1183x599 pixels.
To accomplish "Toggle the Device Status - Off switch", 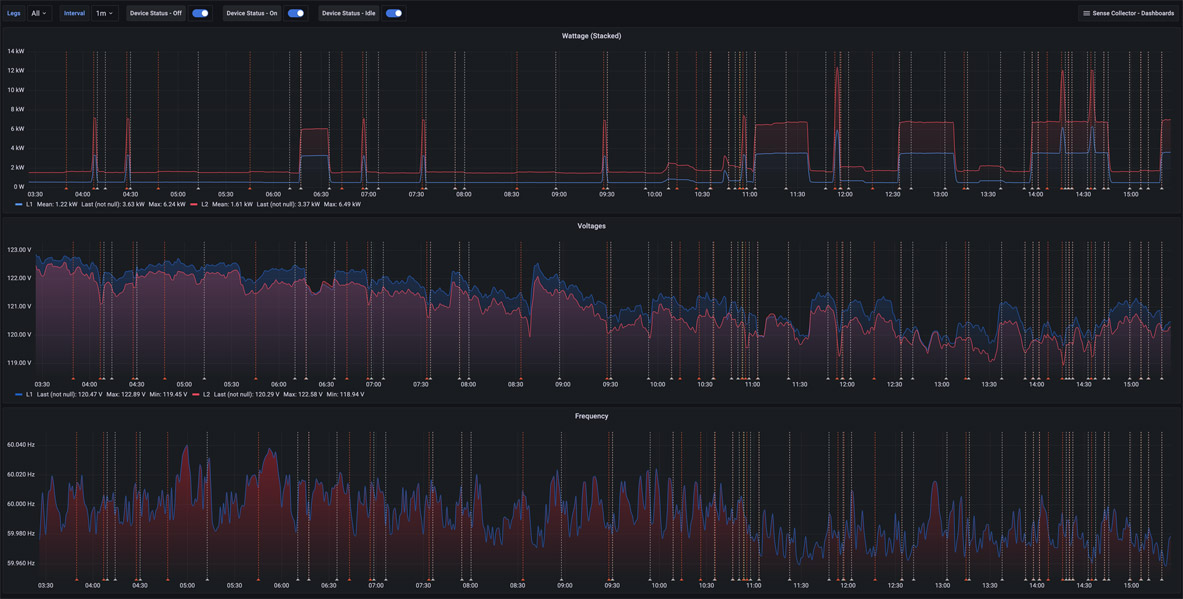I will [x=200, y=13].
